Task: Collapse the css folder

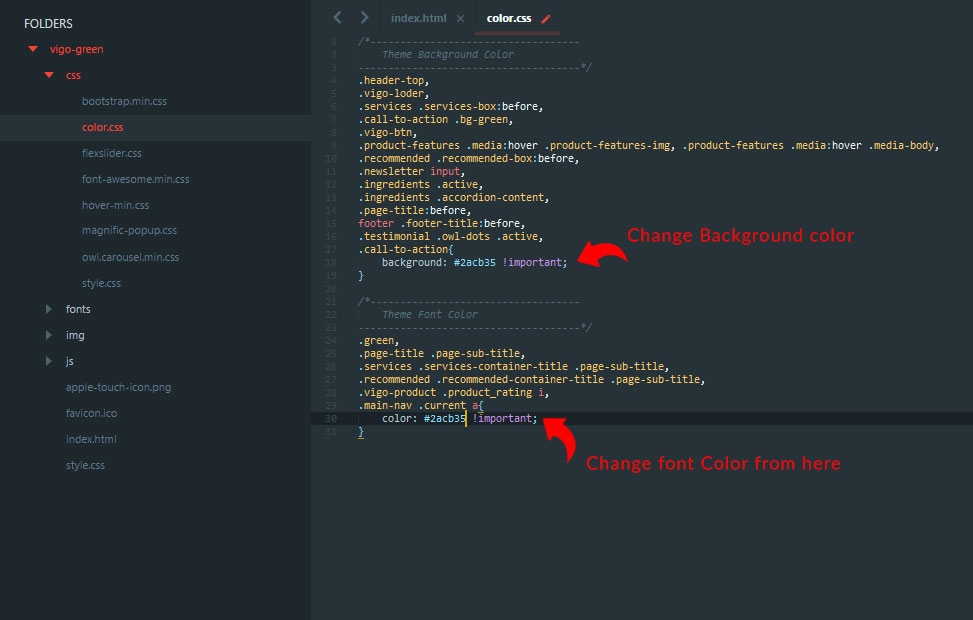Action: click(x=49, y=75)
